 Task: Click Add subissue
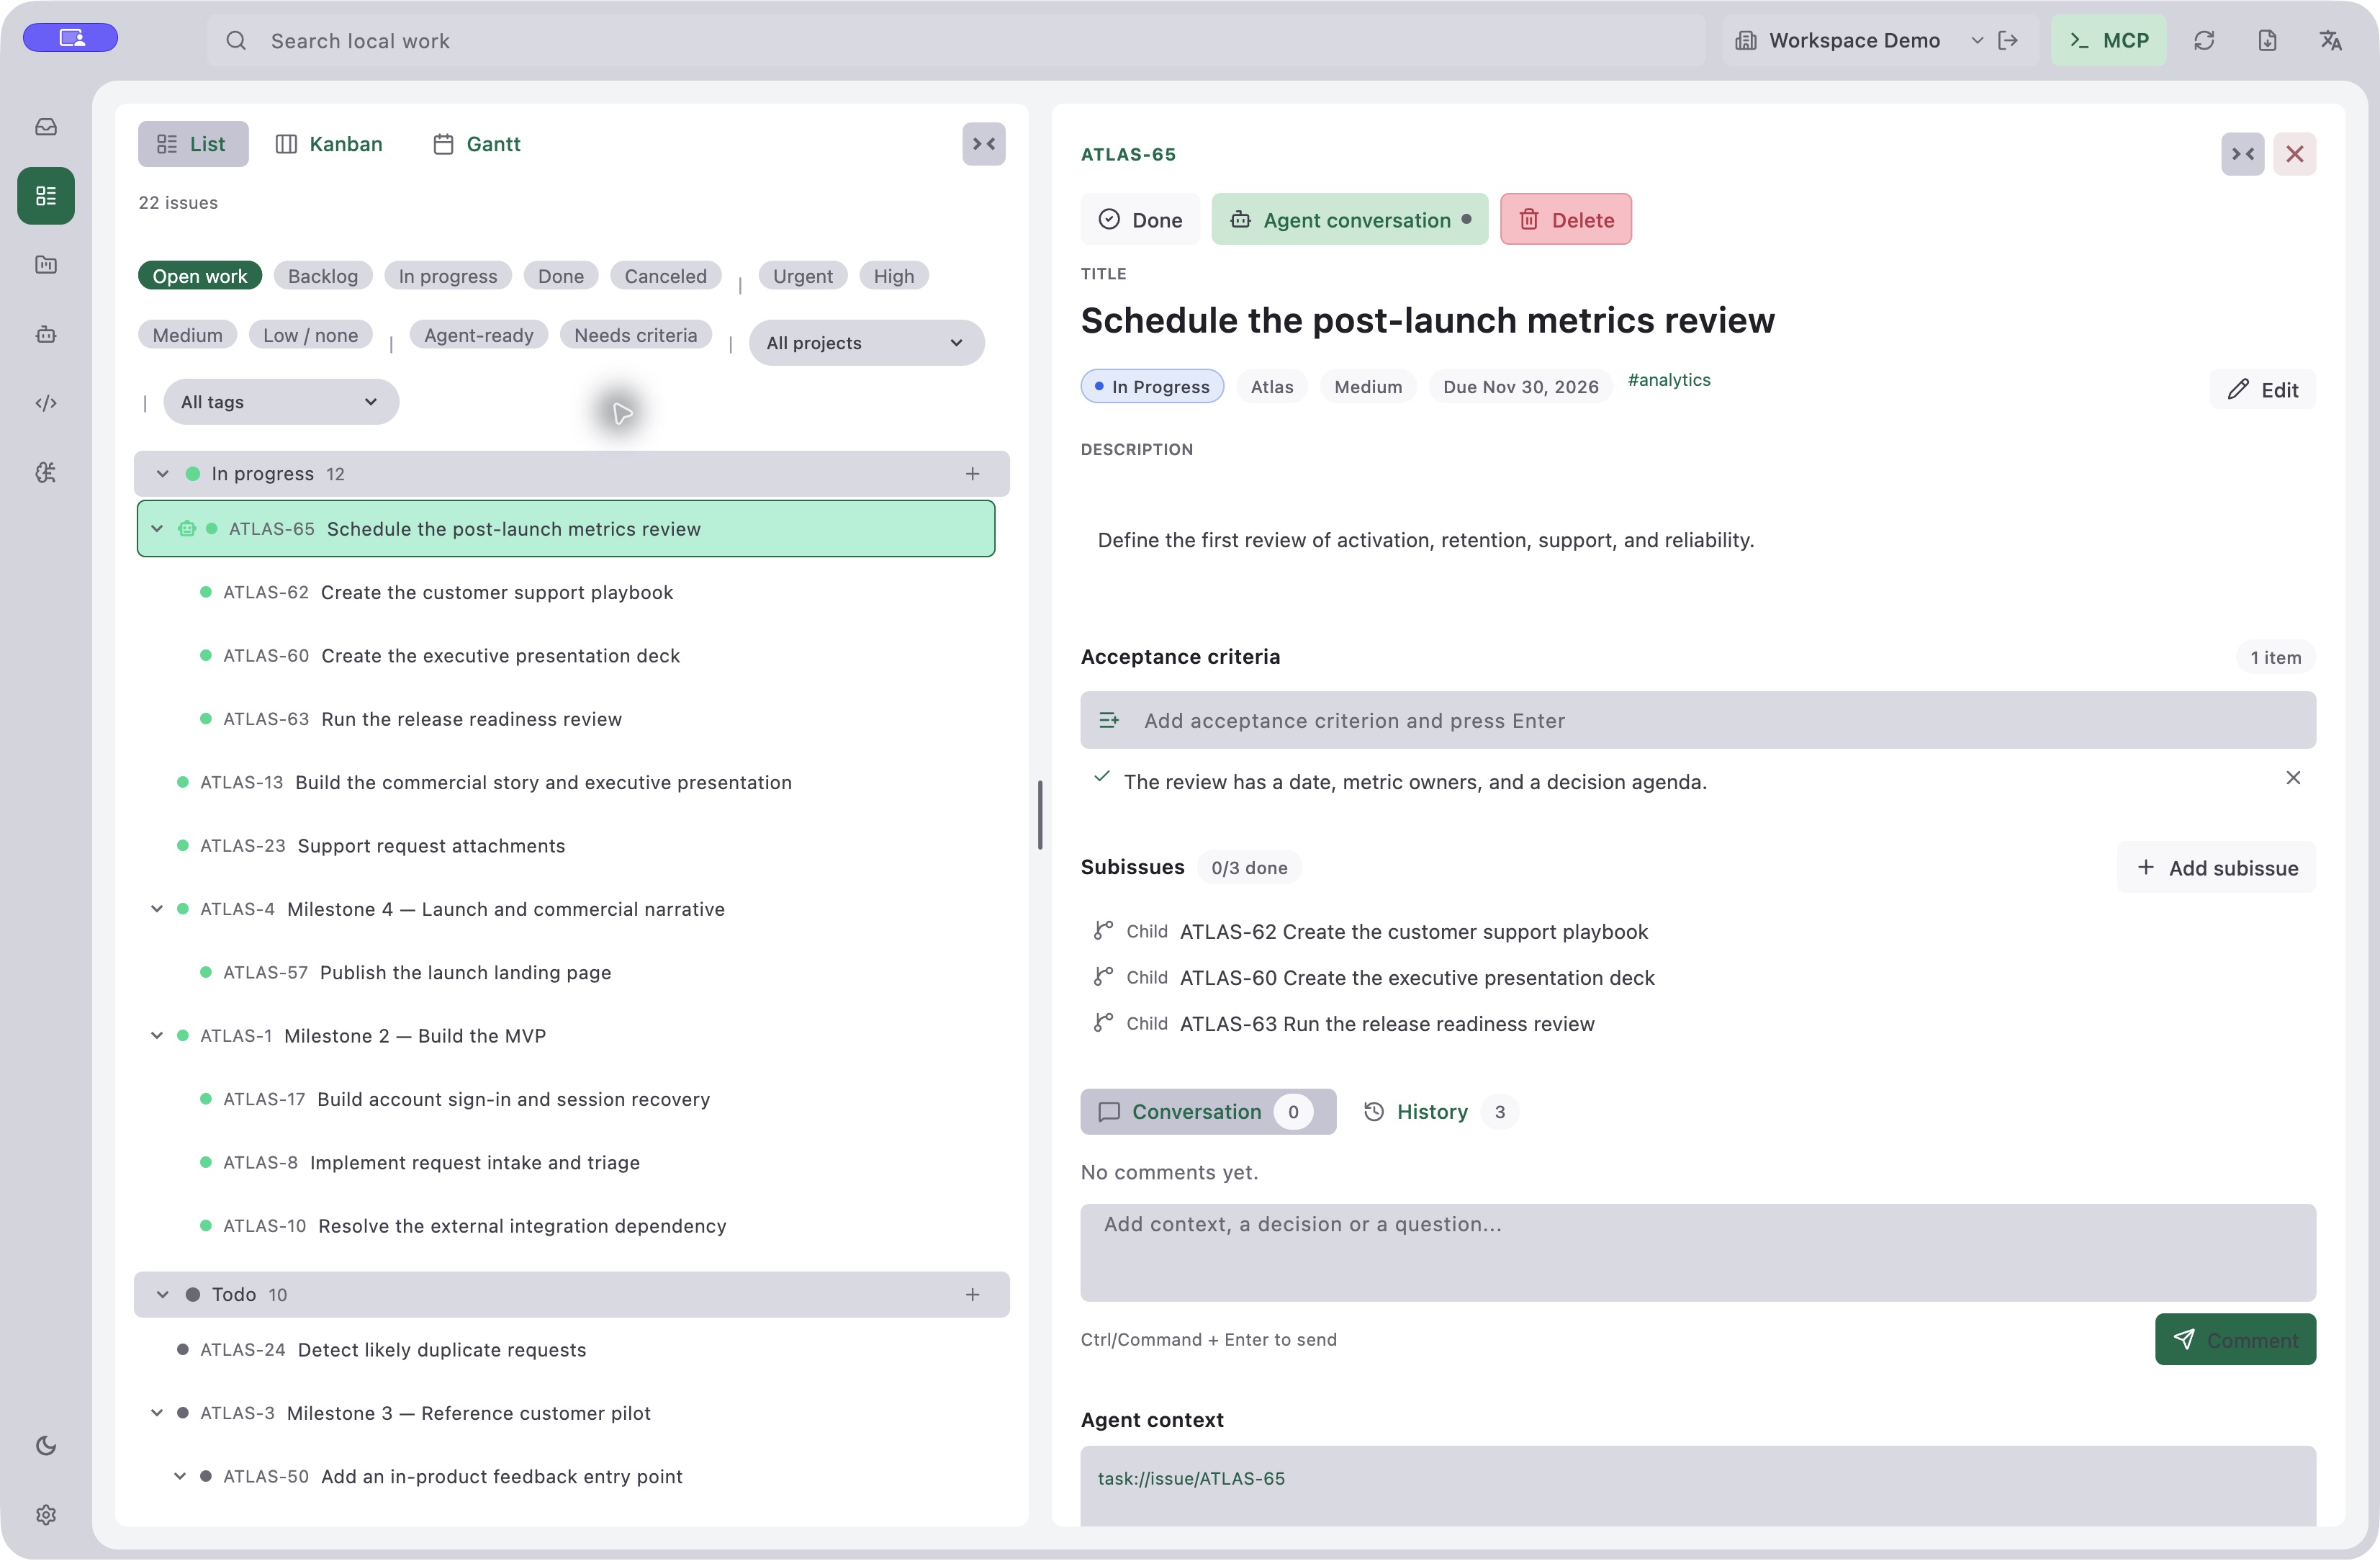(2217, 868)
